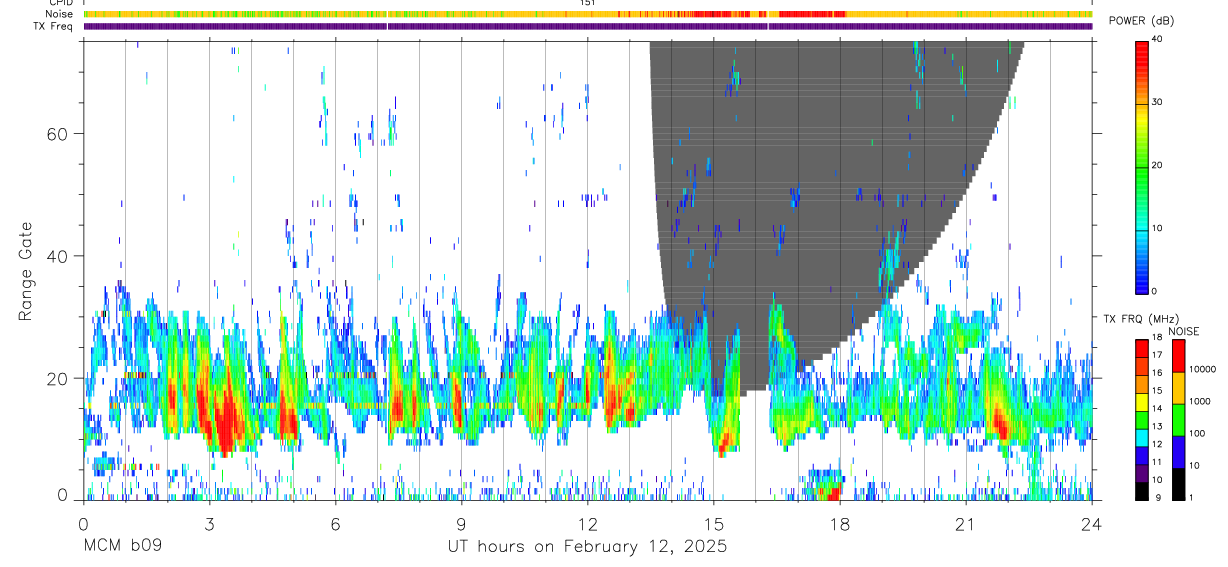Click the 'Range Gate' y-axis label

[26, 271]
